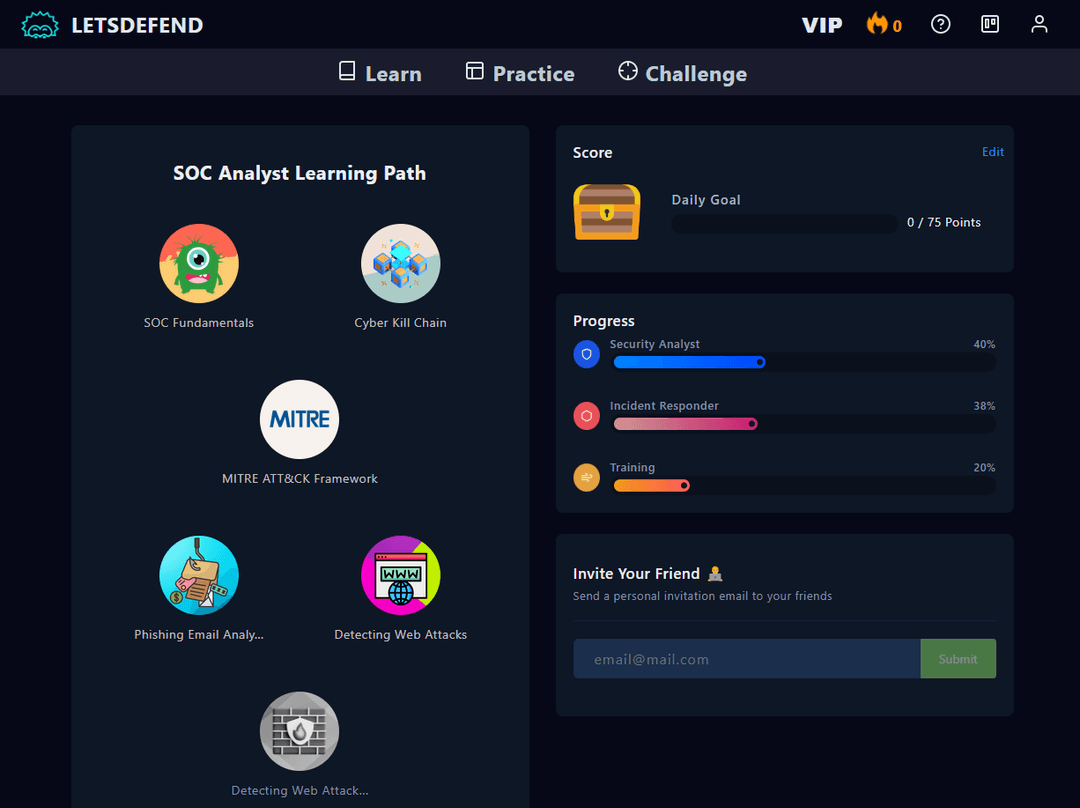This screenshot has width=1080, height=808.
Task: Open the user profile icon
Action: [x=1039, y=24]
